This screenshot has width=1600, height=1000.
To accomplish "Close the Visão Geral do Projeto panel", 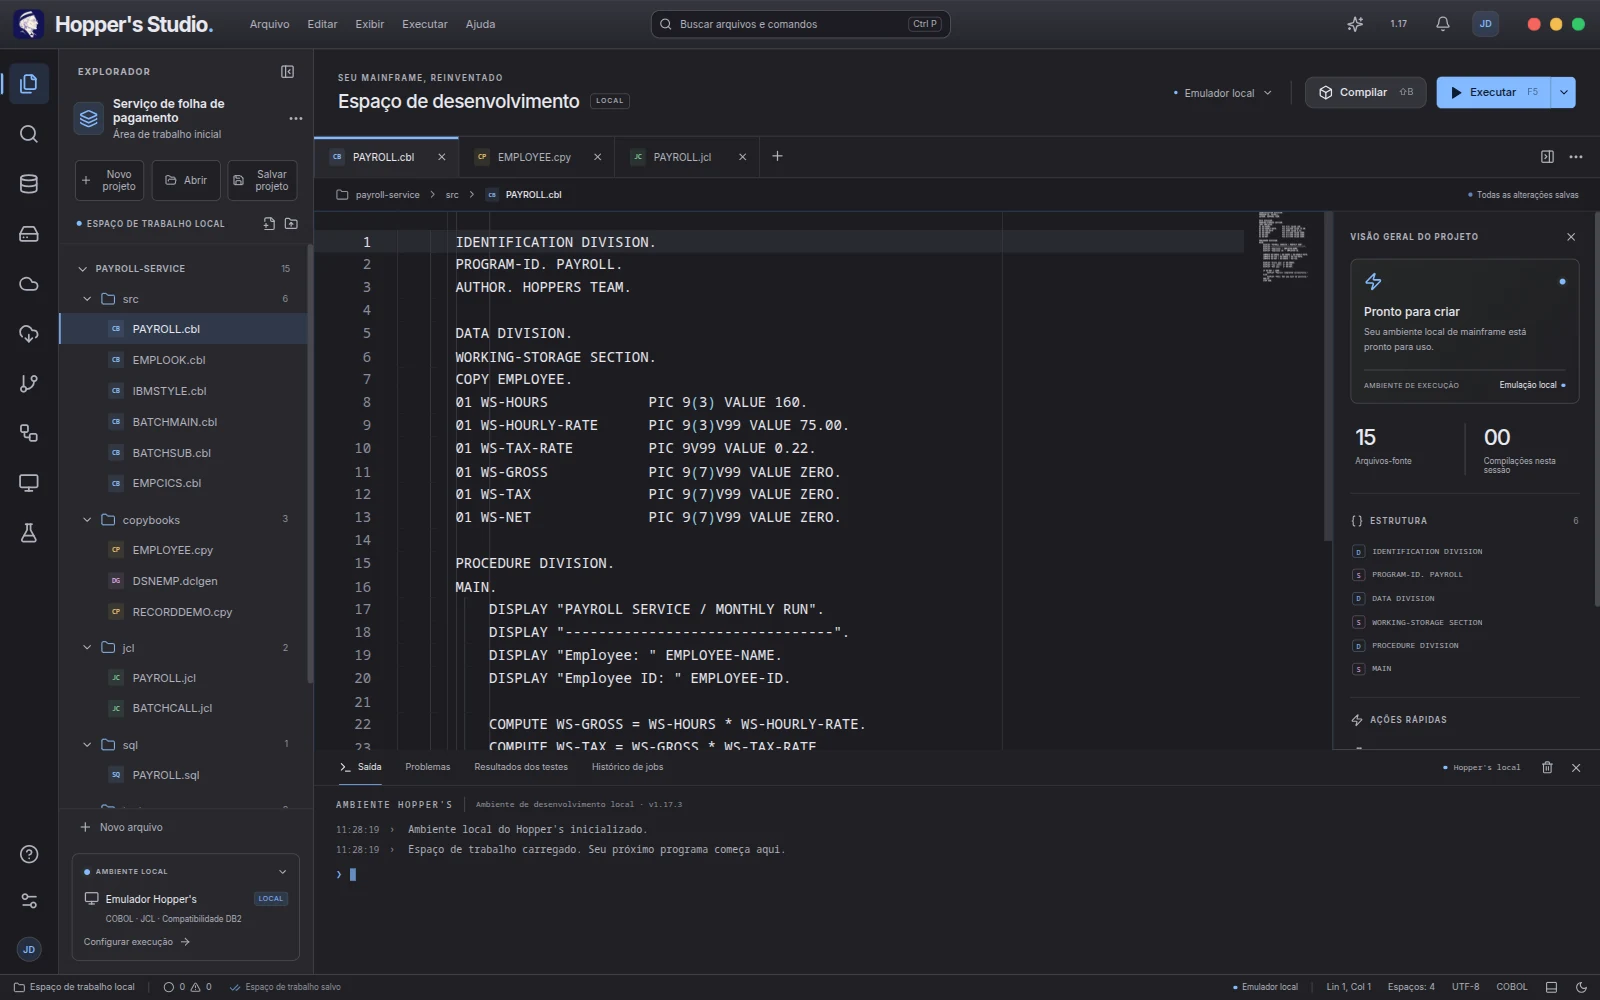I will pyautogui.click(x=1571, y=237).
